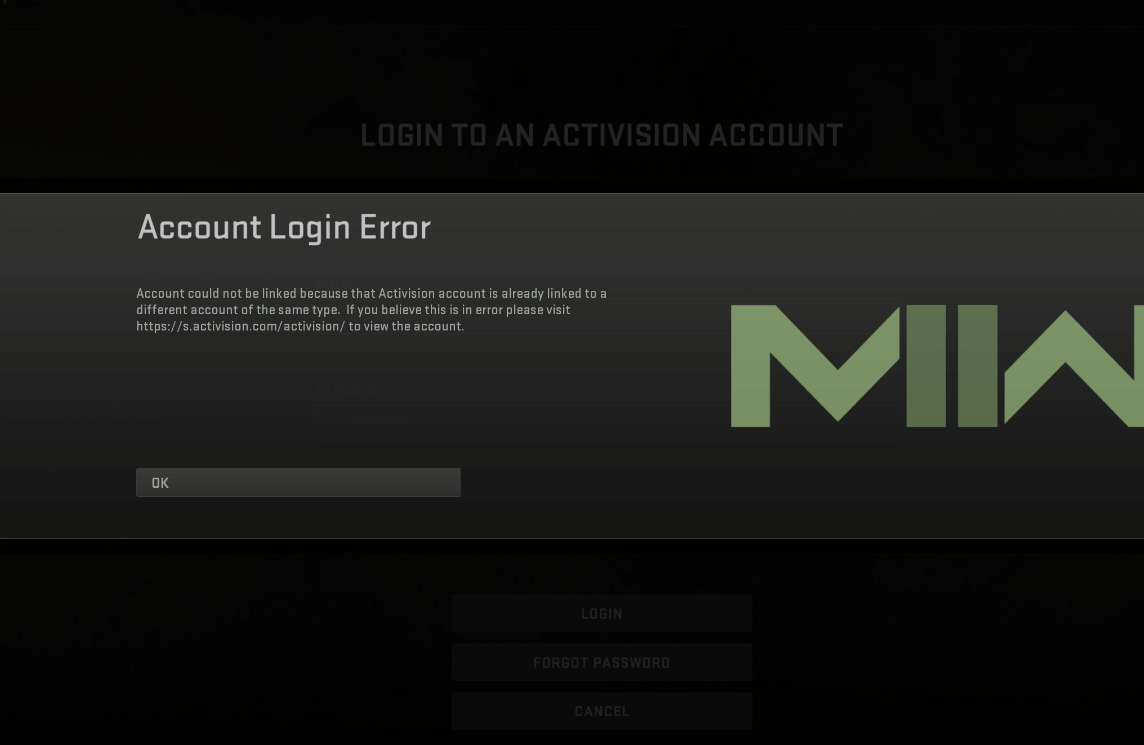Image resolution: width=1144 pixels, height=745 pixels.
Task: Dismiss the error with the OK button
Action: [x=298, y=482]
